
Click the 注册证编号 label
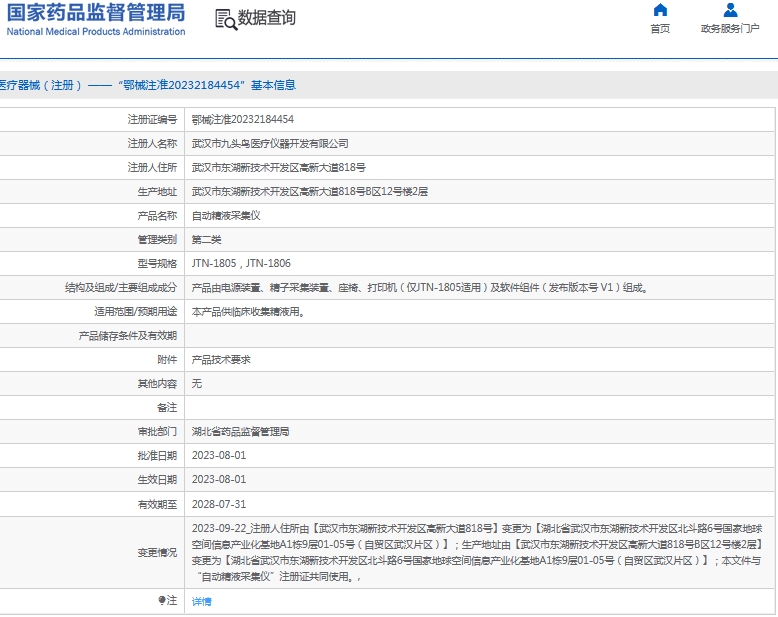click(152, 120)
